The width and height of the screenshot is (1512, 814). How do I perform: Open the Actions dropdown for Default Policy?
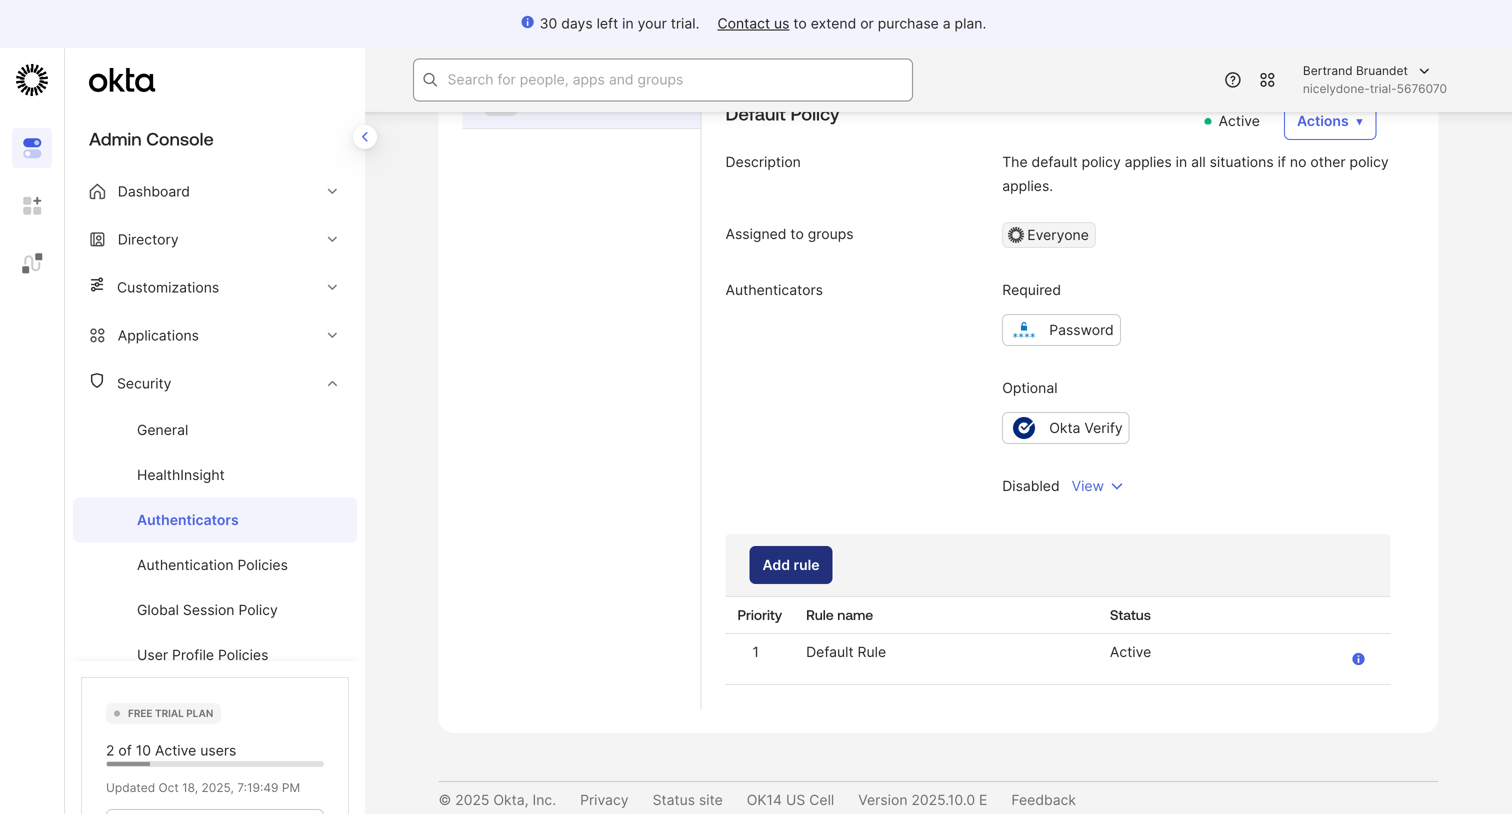[1330, 121]
